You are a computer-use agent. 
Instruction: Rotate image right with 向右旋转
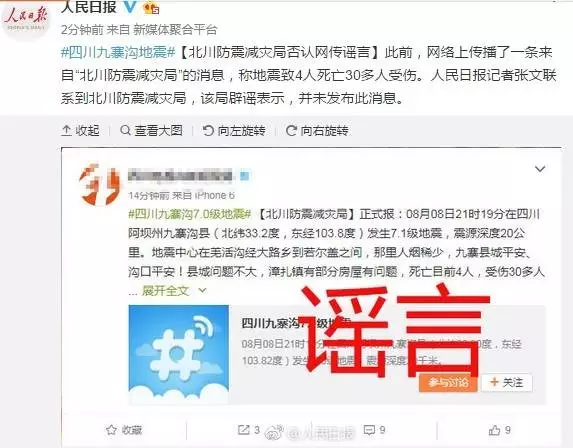[x=317, y=130]
